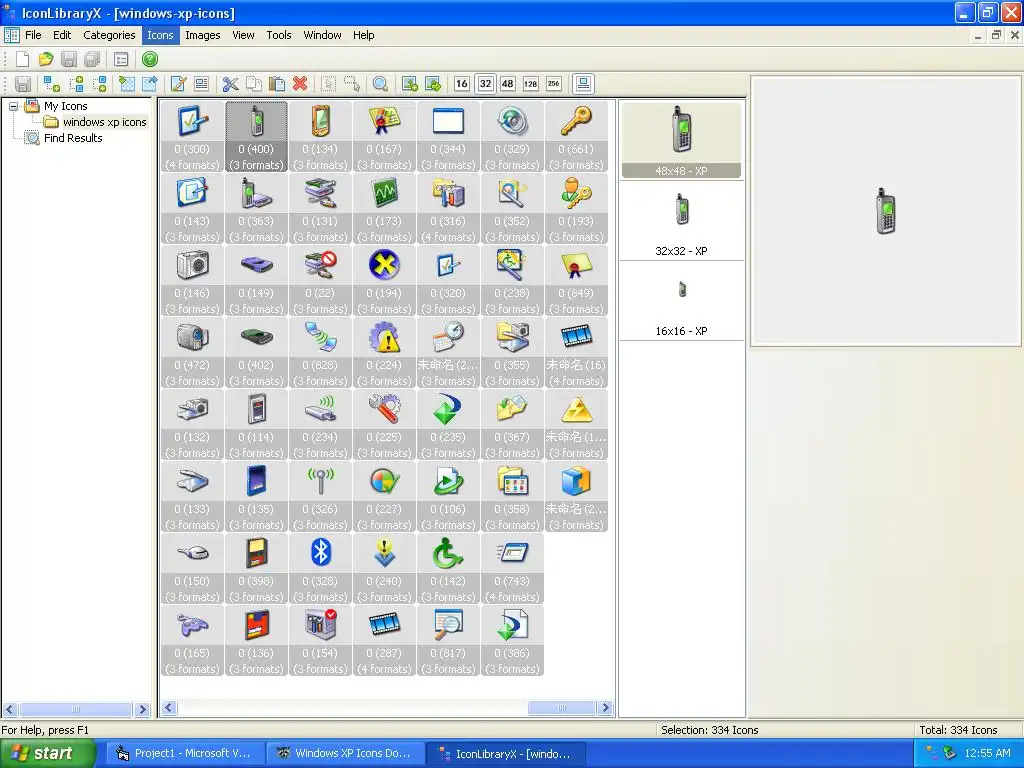Select the 48x48 - XP image format
This screenshot has width=1024, height=768.
681,140
